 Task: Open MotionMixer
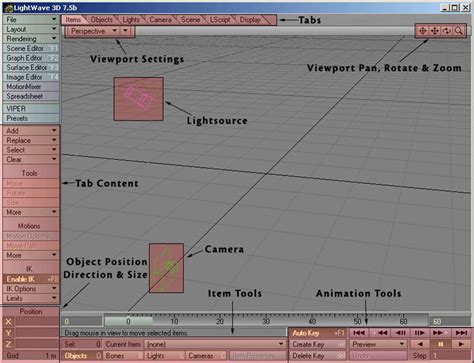pyautogui.click(x=31, y=87)
